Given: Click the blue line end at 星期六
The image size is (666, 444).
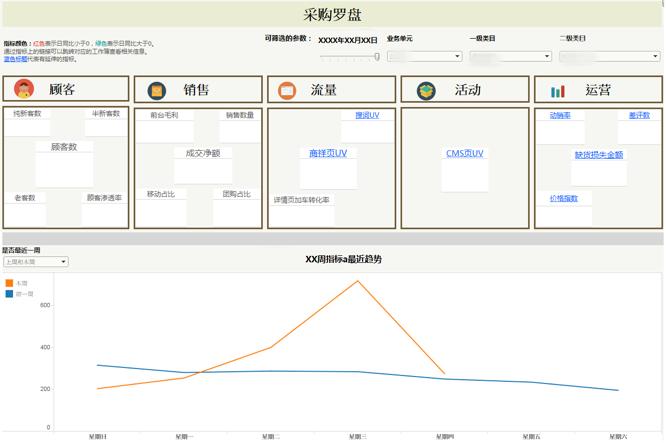Looking at the screenshot, I should coord(618,390).
